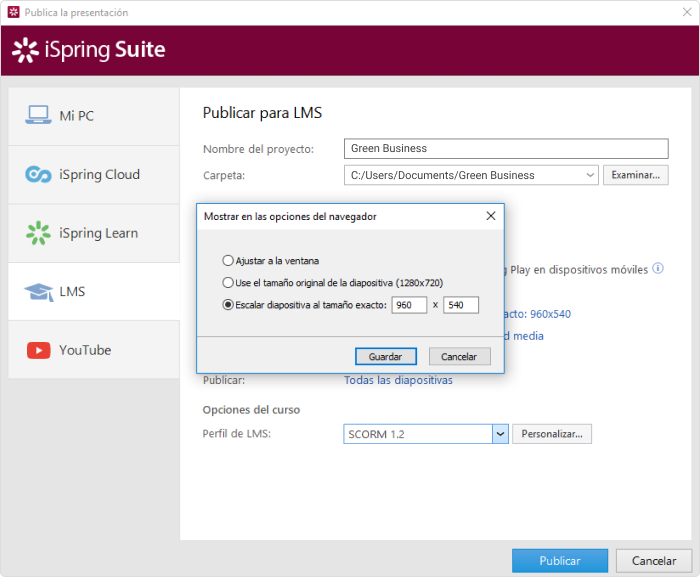Open the 960x540 size link
Viewport: 700px width, 577px height.
538,314
